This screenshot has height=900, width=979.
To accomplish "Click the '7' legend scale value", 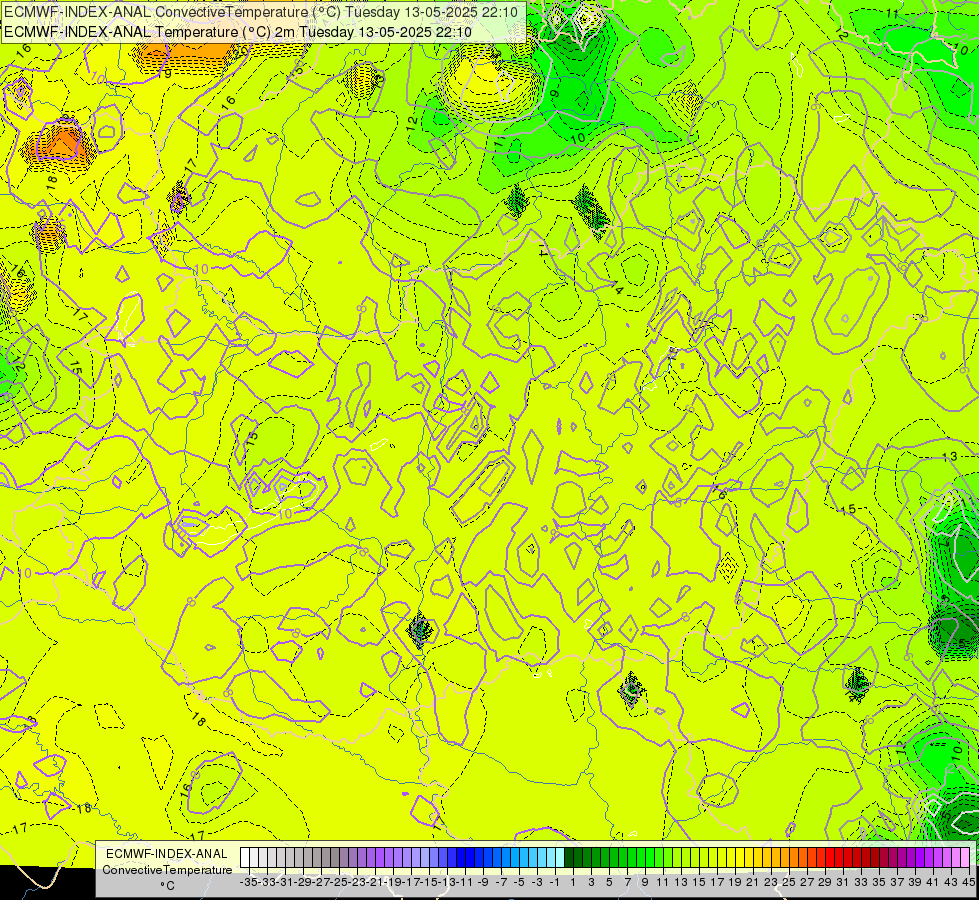I will click(x=627, y=882).
